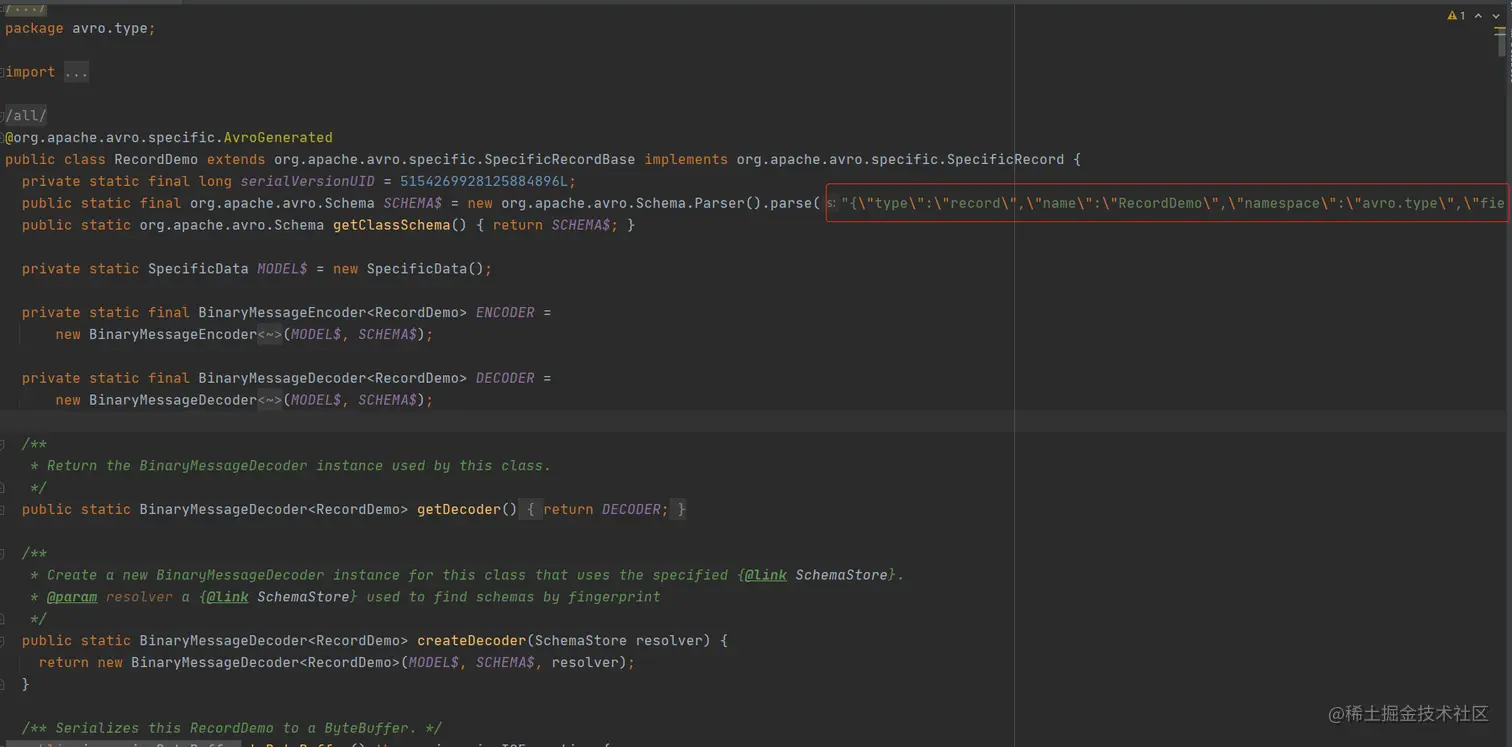The image size is (1512, 747).
Task: Click the getClassSchema method name
Action: 391,225
